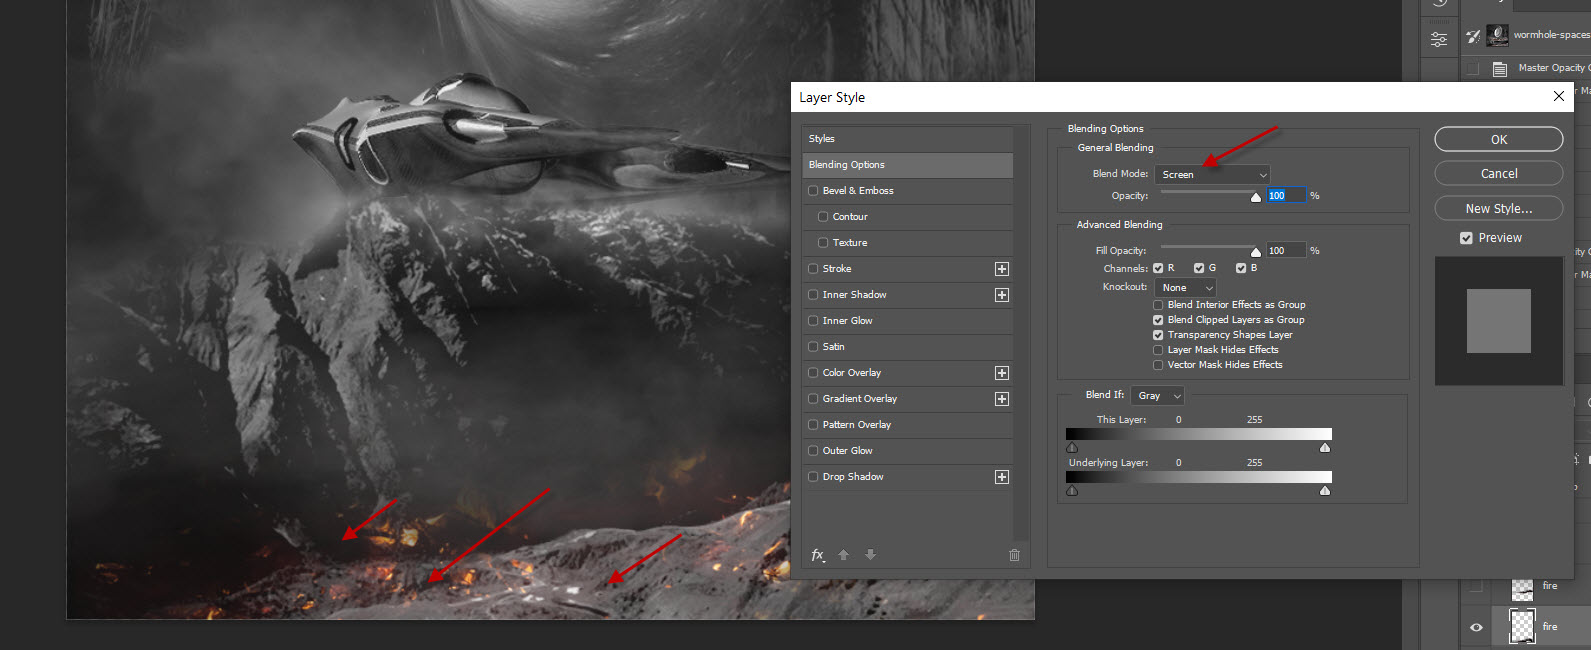Open the adjustments sliders panel icon
This screenshot has width=1591, height=650.
click(1438, 39)
